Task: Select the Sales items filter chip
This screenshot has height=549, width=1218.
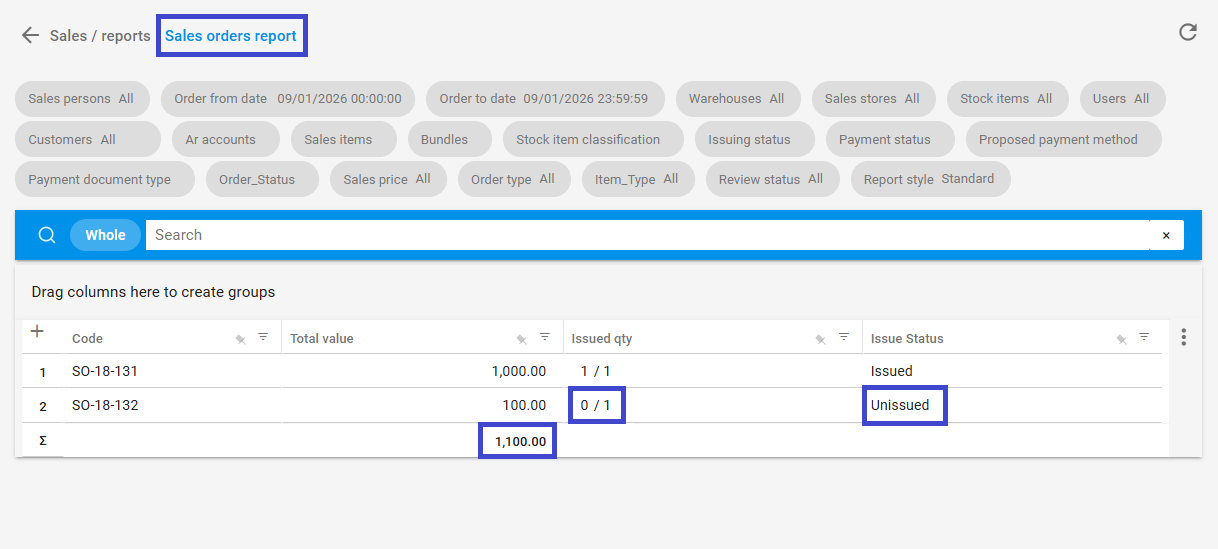Action: click(343, 139)
